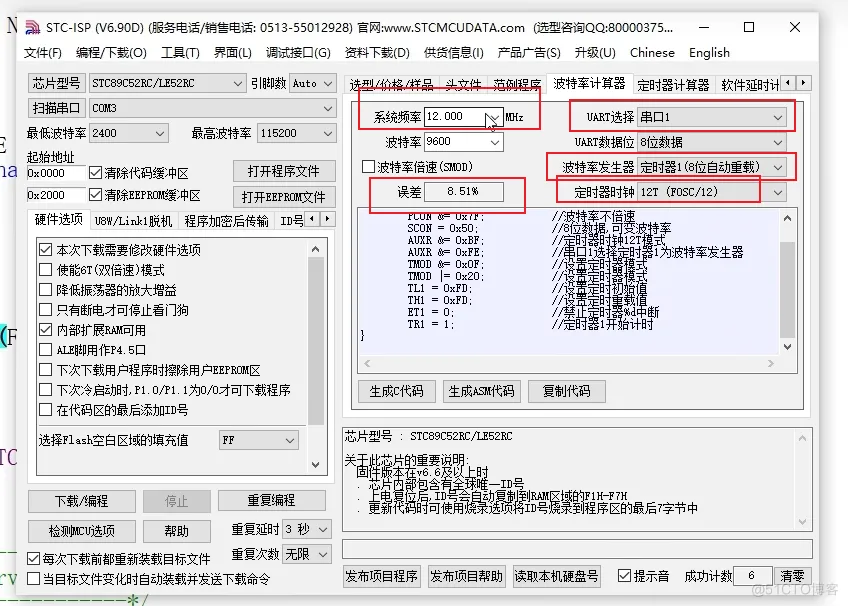
Task: Toggle 内部扩展RAM可用 checkbox
Action: 45,330
